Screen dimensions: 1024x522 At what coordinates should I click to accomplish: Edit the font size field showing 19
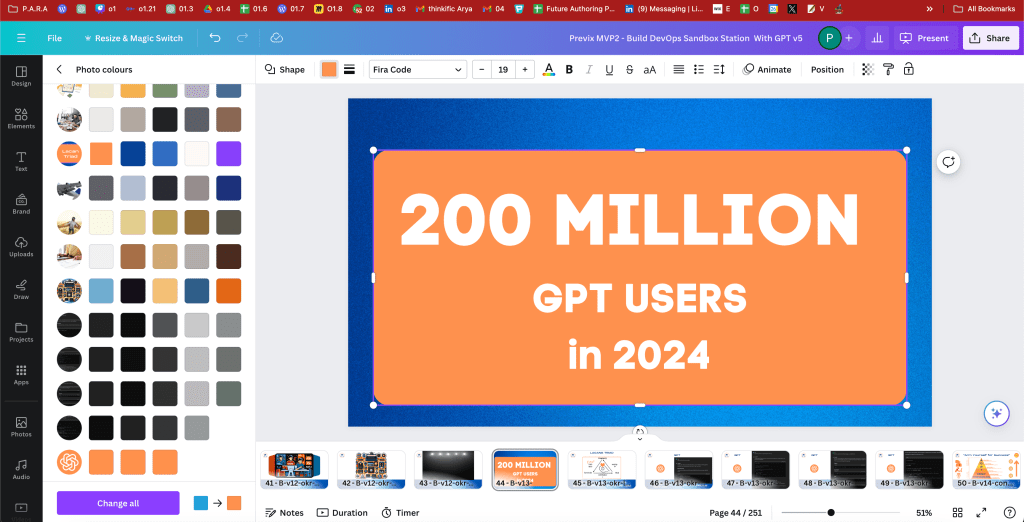503,69
